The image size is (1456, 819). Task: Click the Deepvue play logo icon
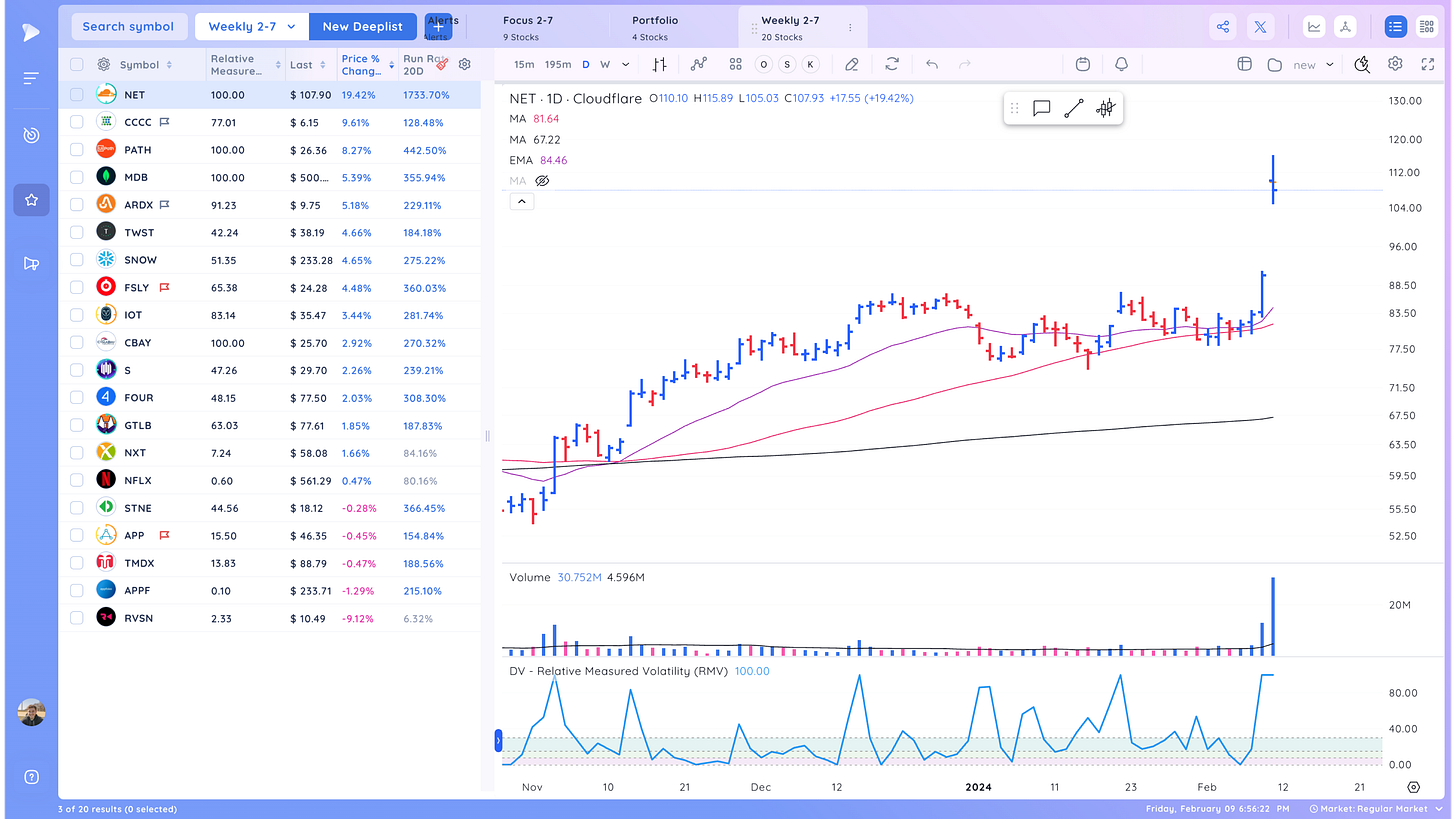31,33
